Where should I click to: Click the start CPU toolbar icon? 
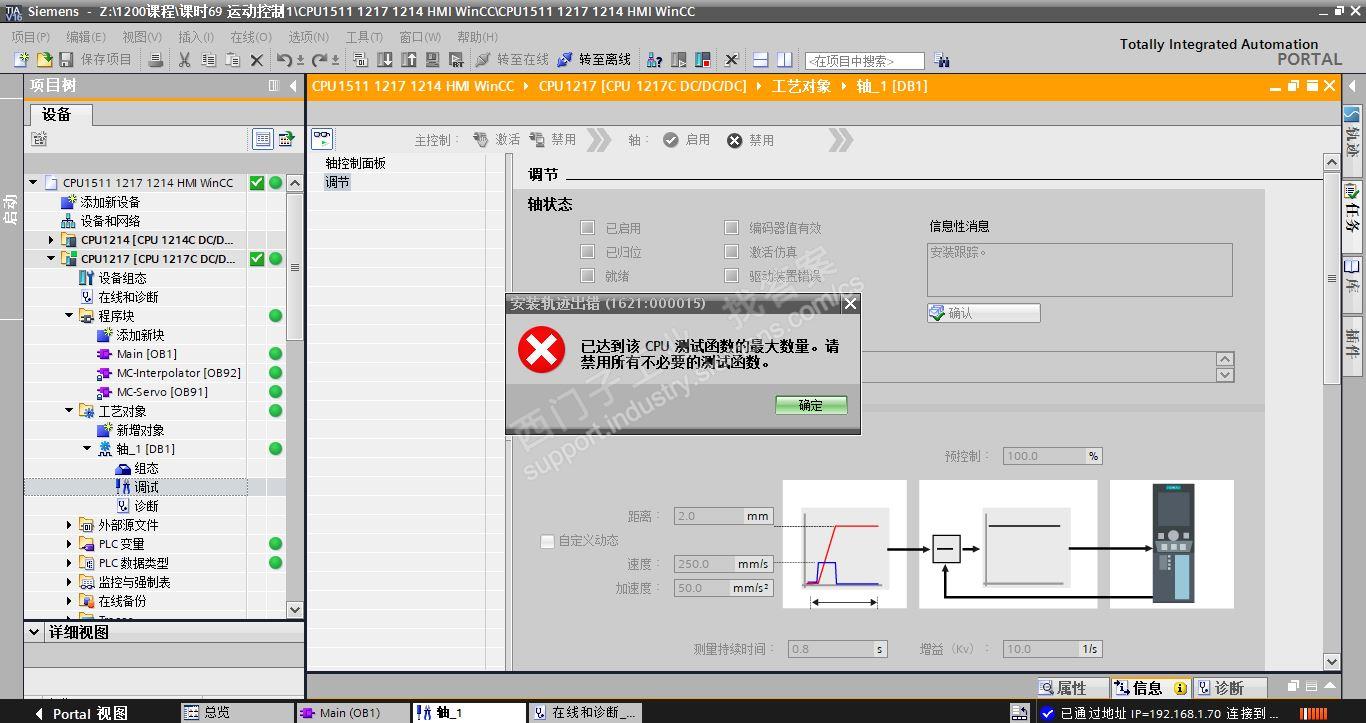tap(680, 60)
